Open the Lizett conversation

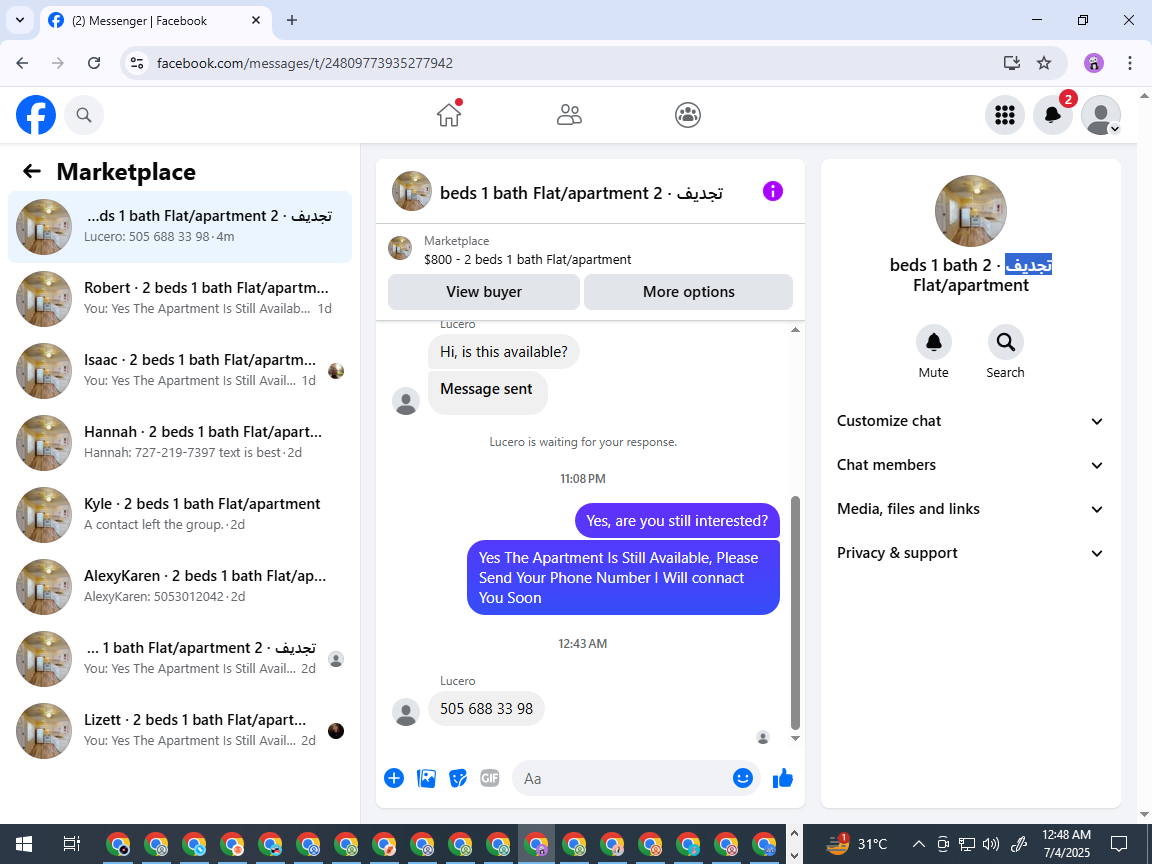click(x=180, y=731)
